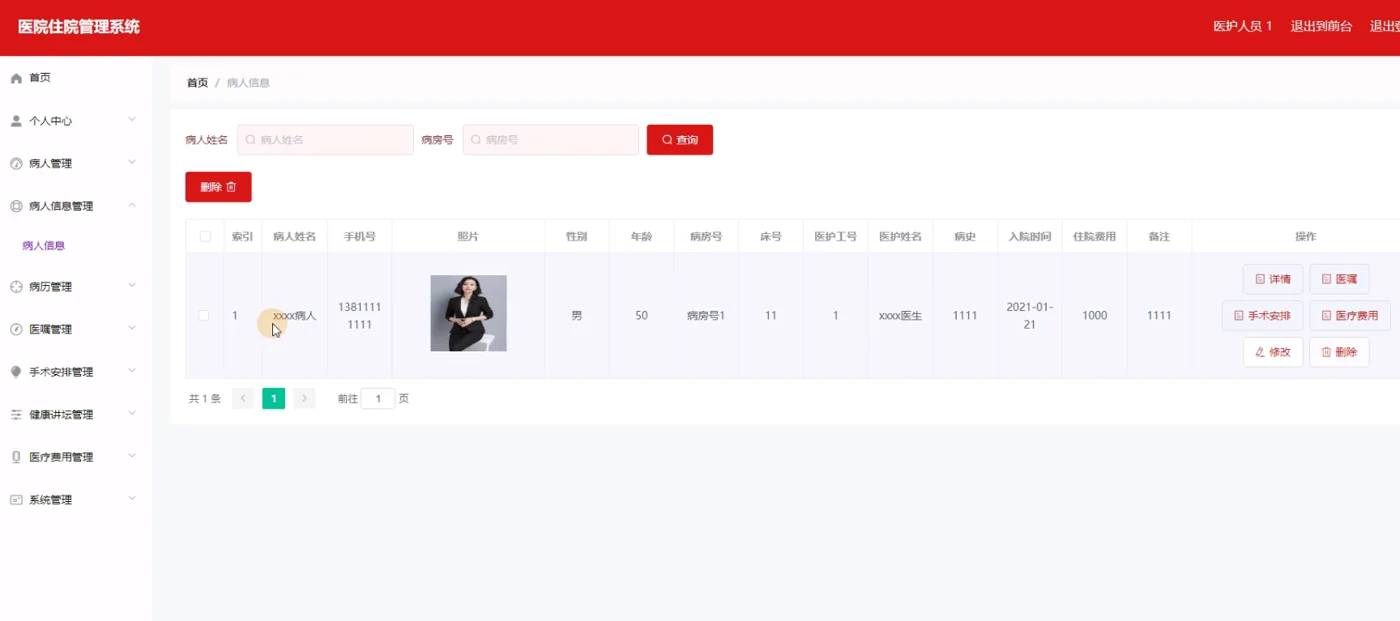Click the pencil icon on 修改 button
This screenshot has height=621, width=1400.
click(x=1260, y=352)
